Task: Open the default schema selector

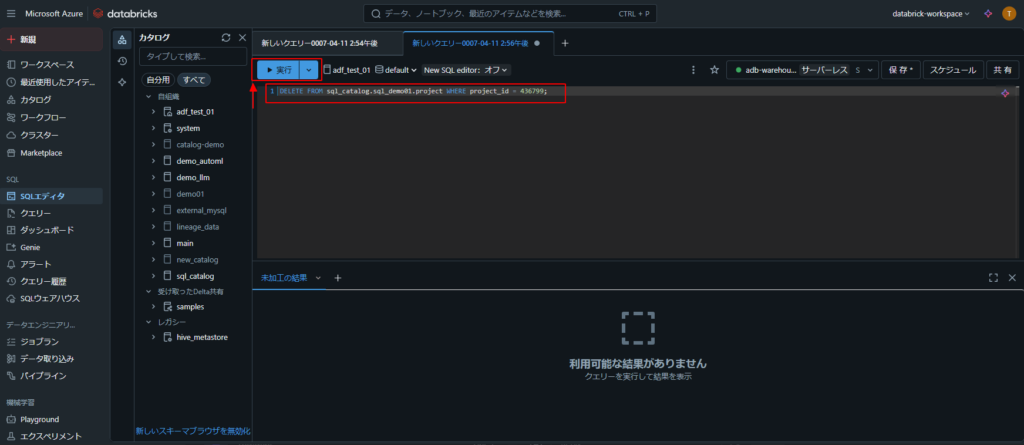Action: pos(396,70)
